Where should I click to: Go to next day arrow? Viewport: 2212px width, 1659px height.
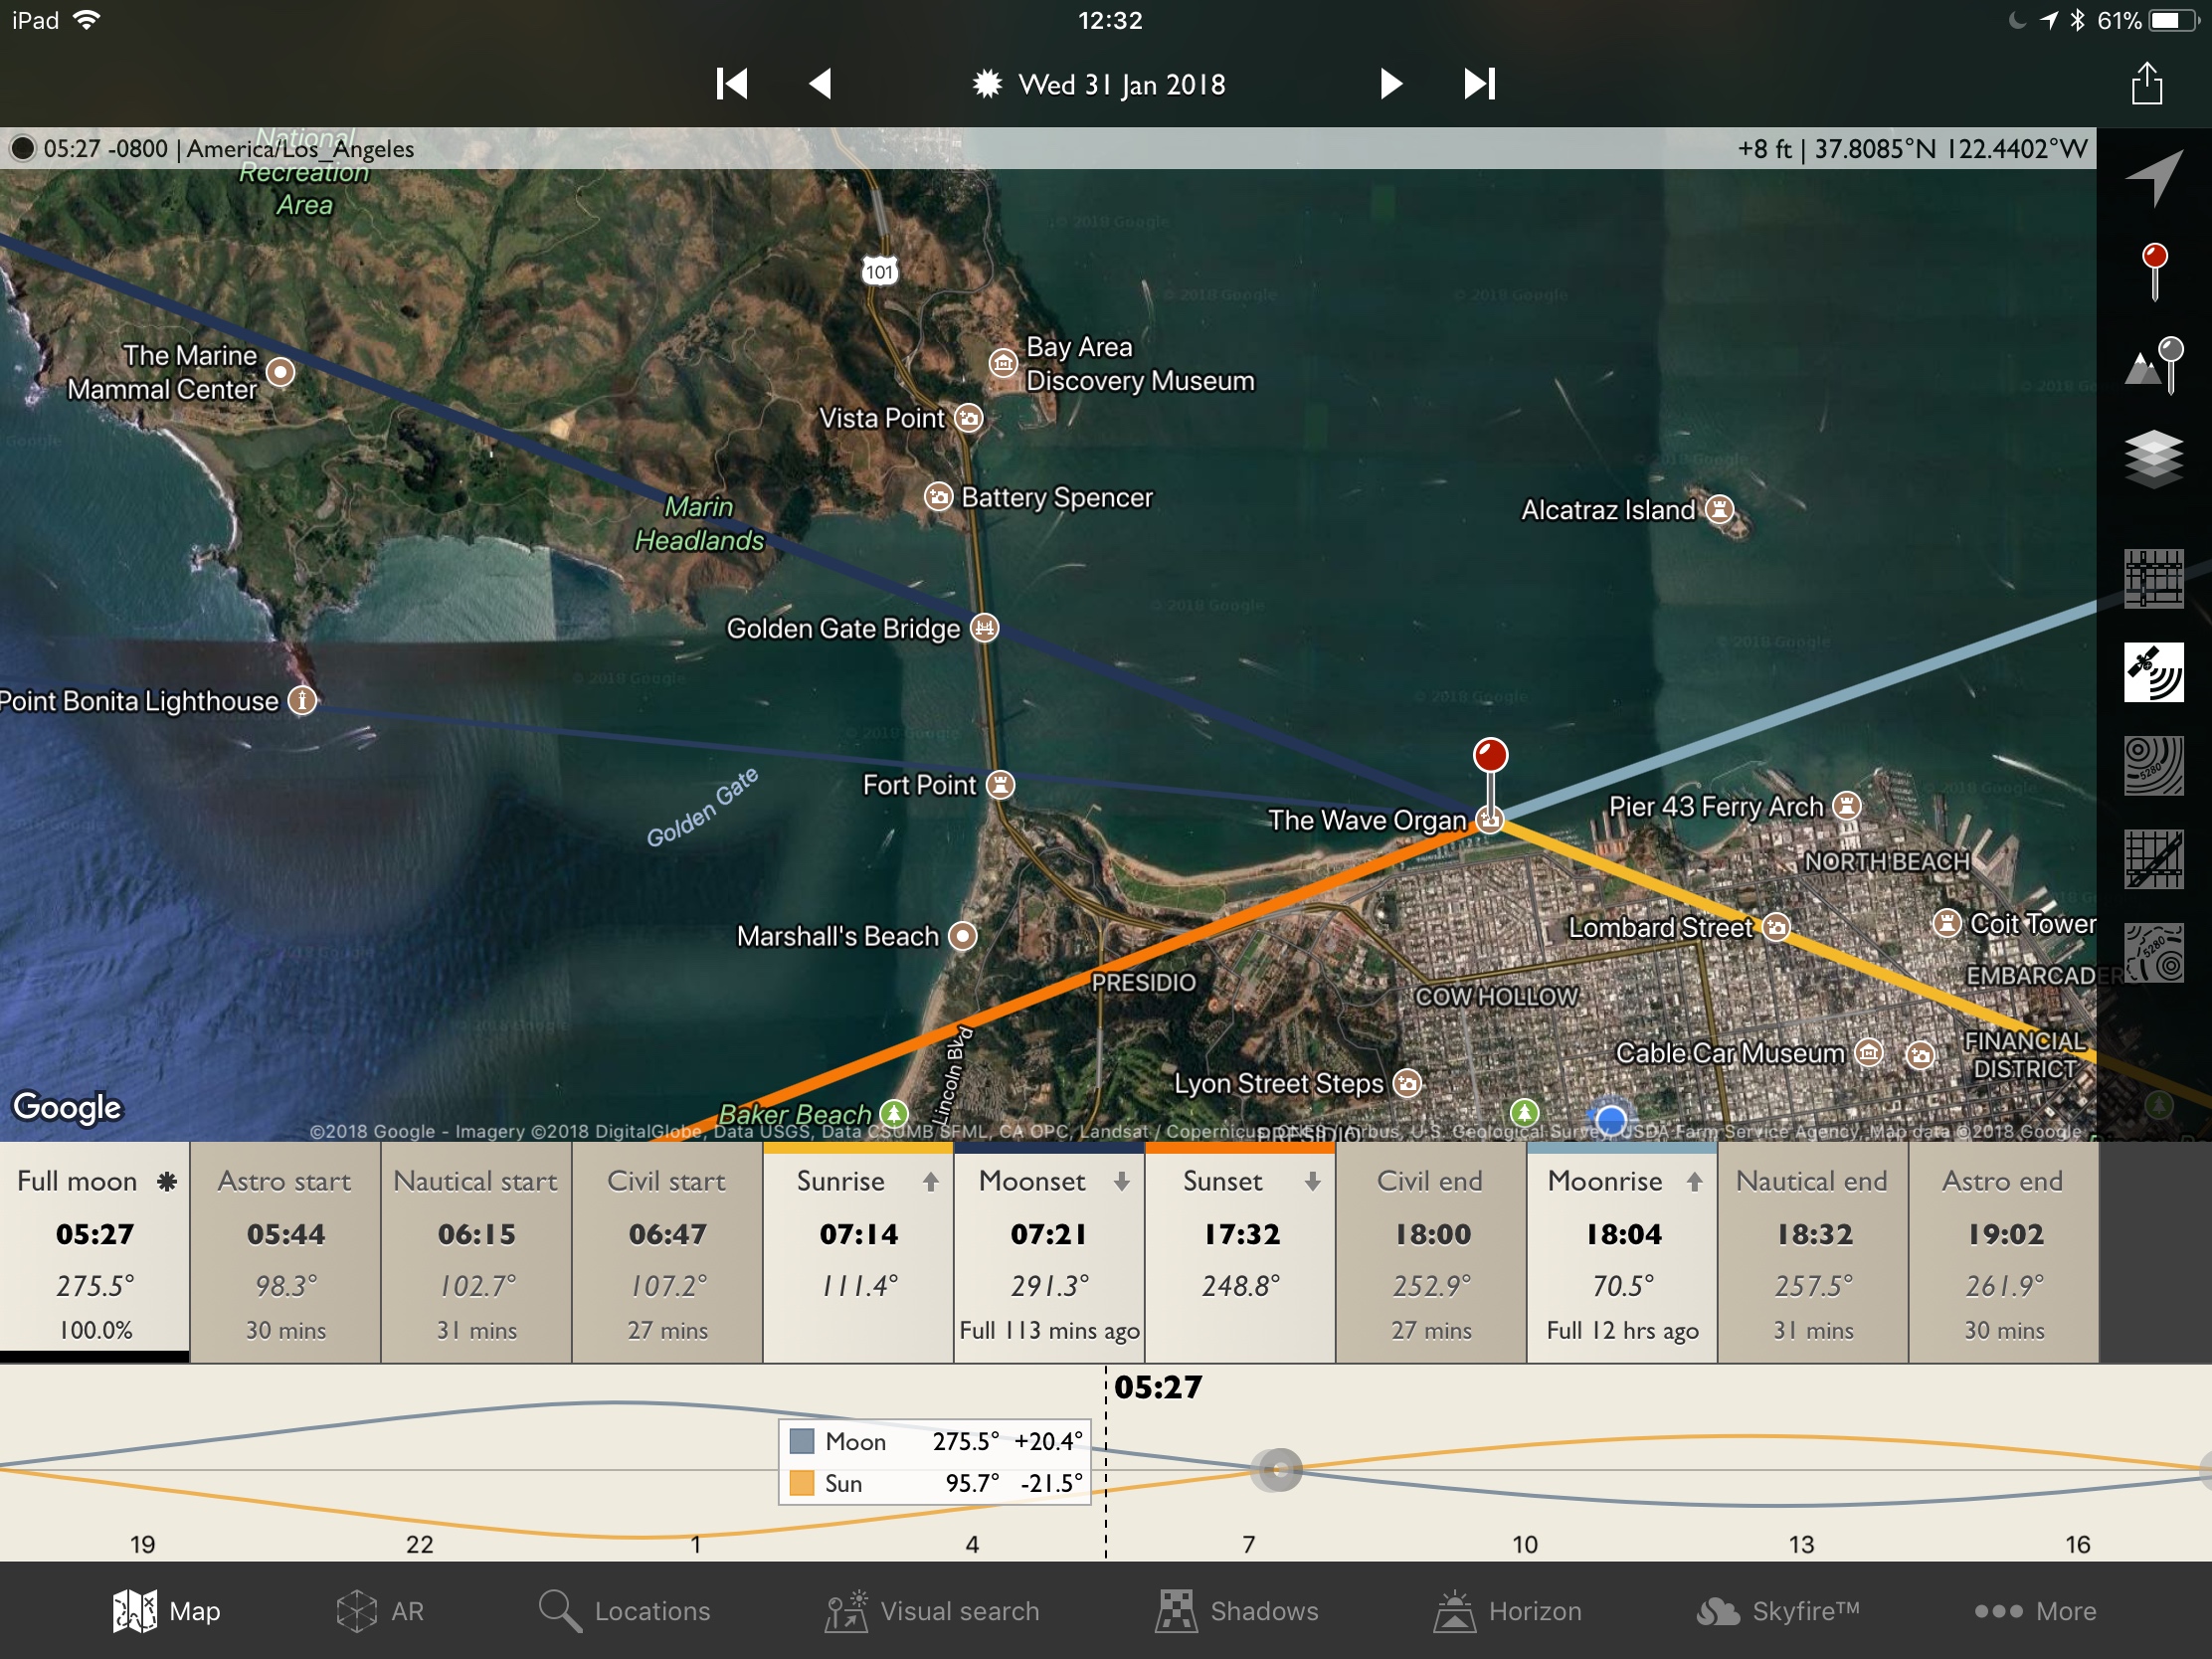click(x=1390, y=84)
